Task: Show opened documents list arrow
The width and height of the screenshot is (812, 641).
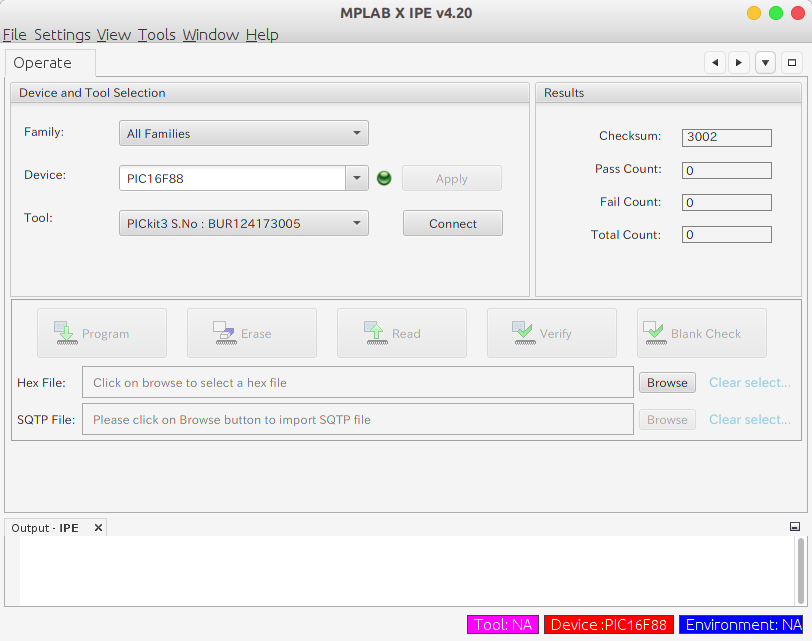Action: [x=765, y=63]
